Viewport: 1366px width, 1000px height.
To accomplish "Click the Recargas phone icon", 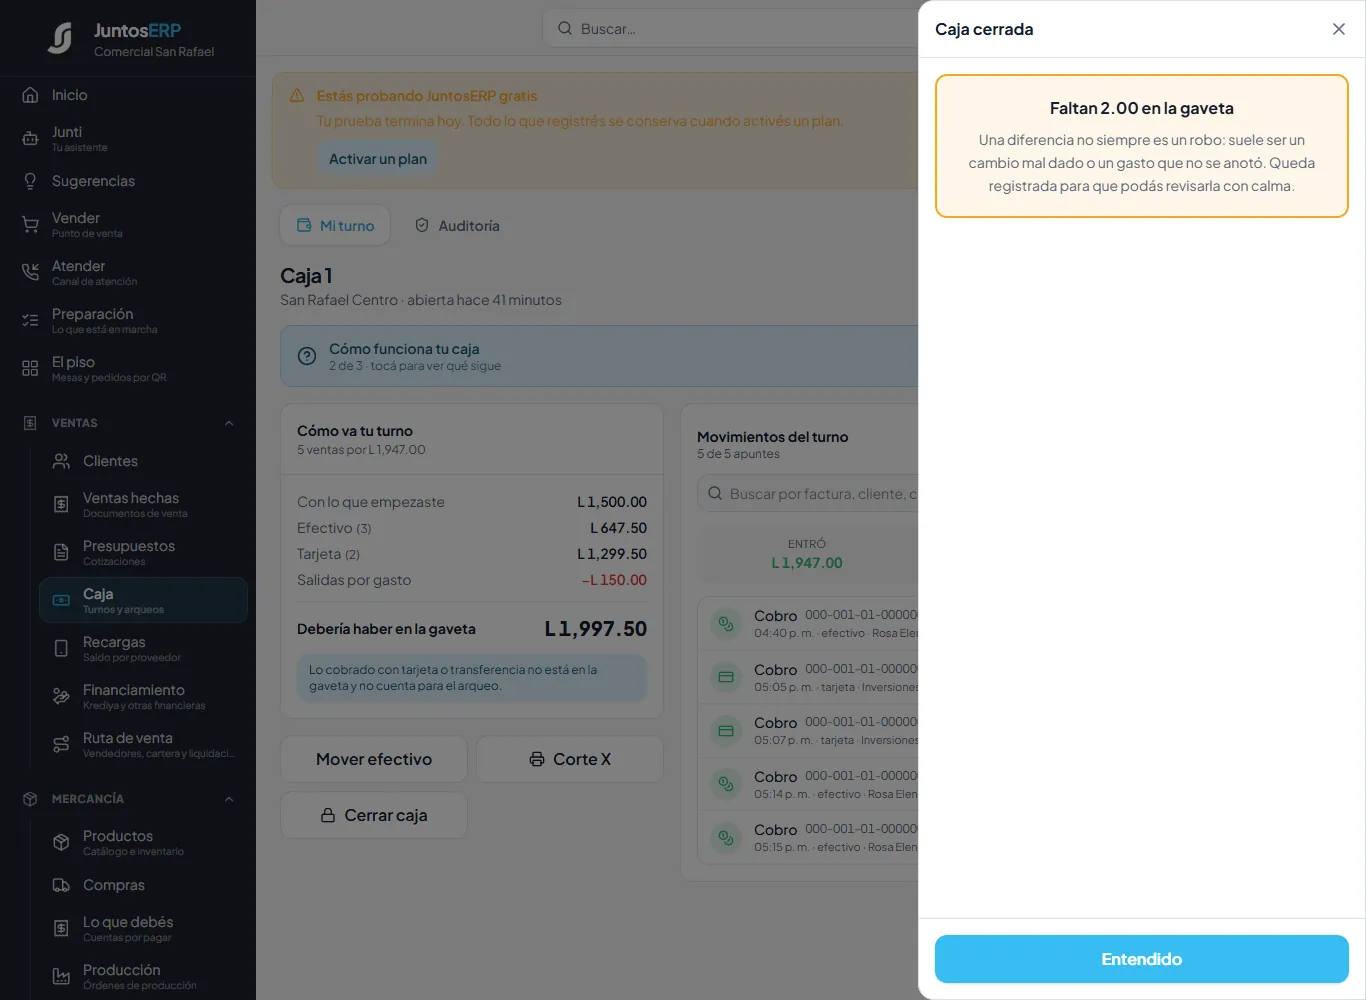I will tap(61, 648).
